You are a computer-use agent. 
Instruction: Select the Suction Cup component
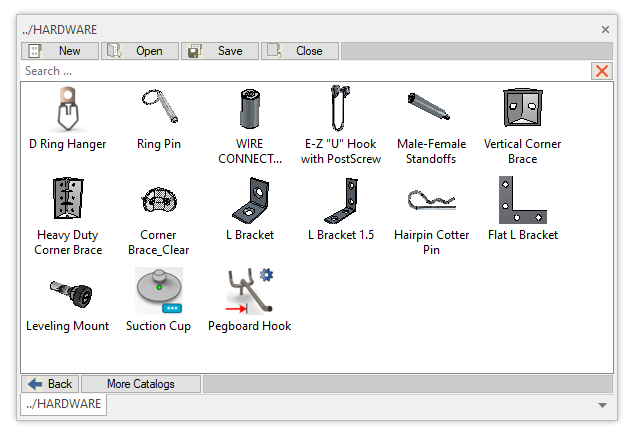click(159, 292)
